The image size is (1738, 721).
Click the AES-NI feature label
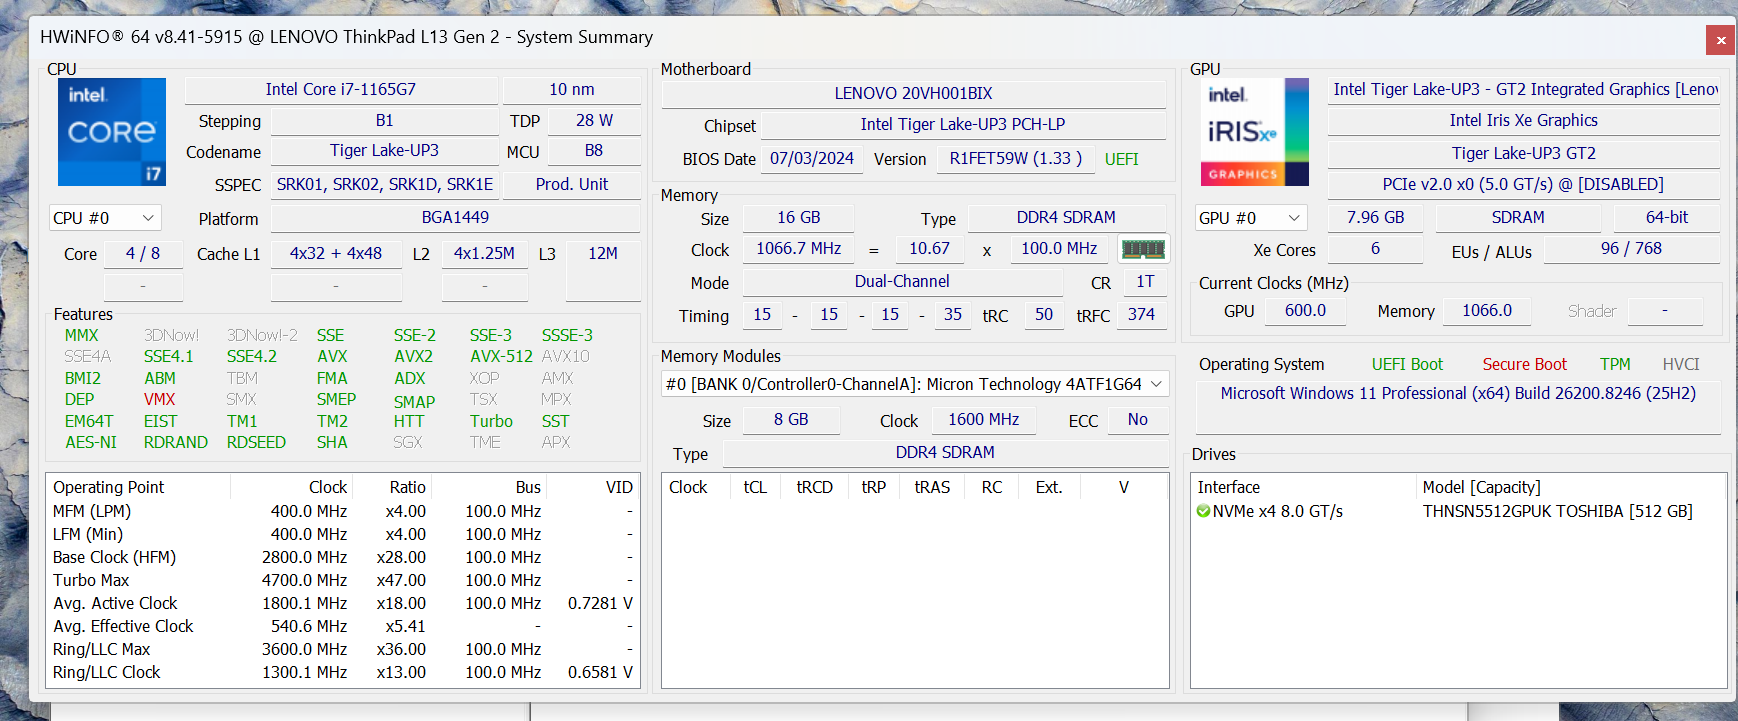[91, 442]
